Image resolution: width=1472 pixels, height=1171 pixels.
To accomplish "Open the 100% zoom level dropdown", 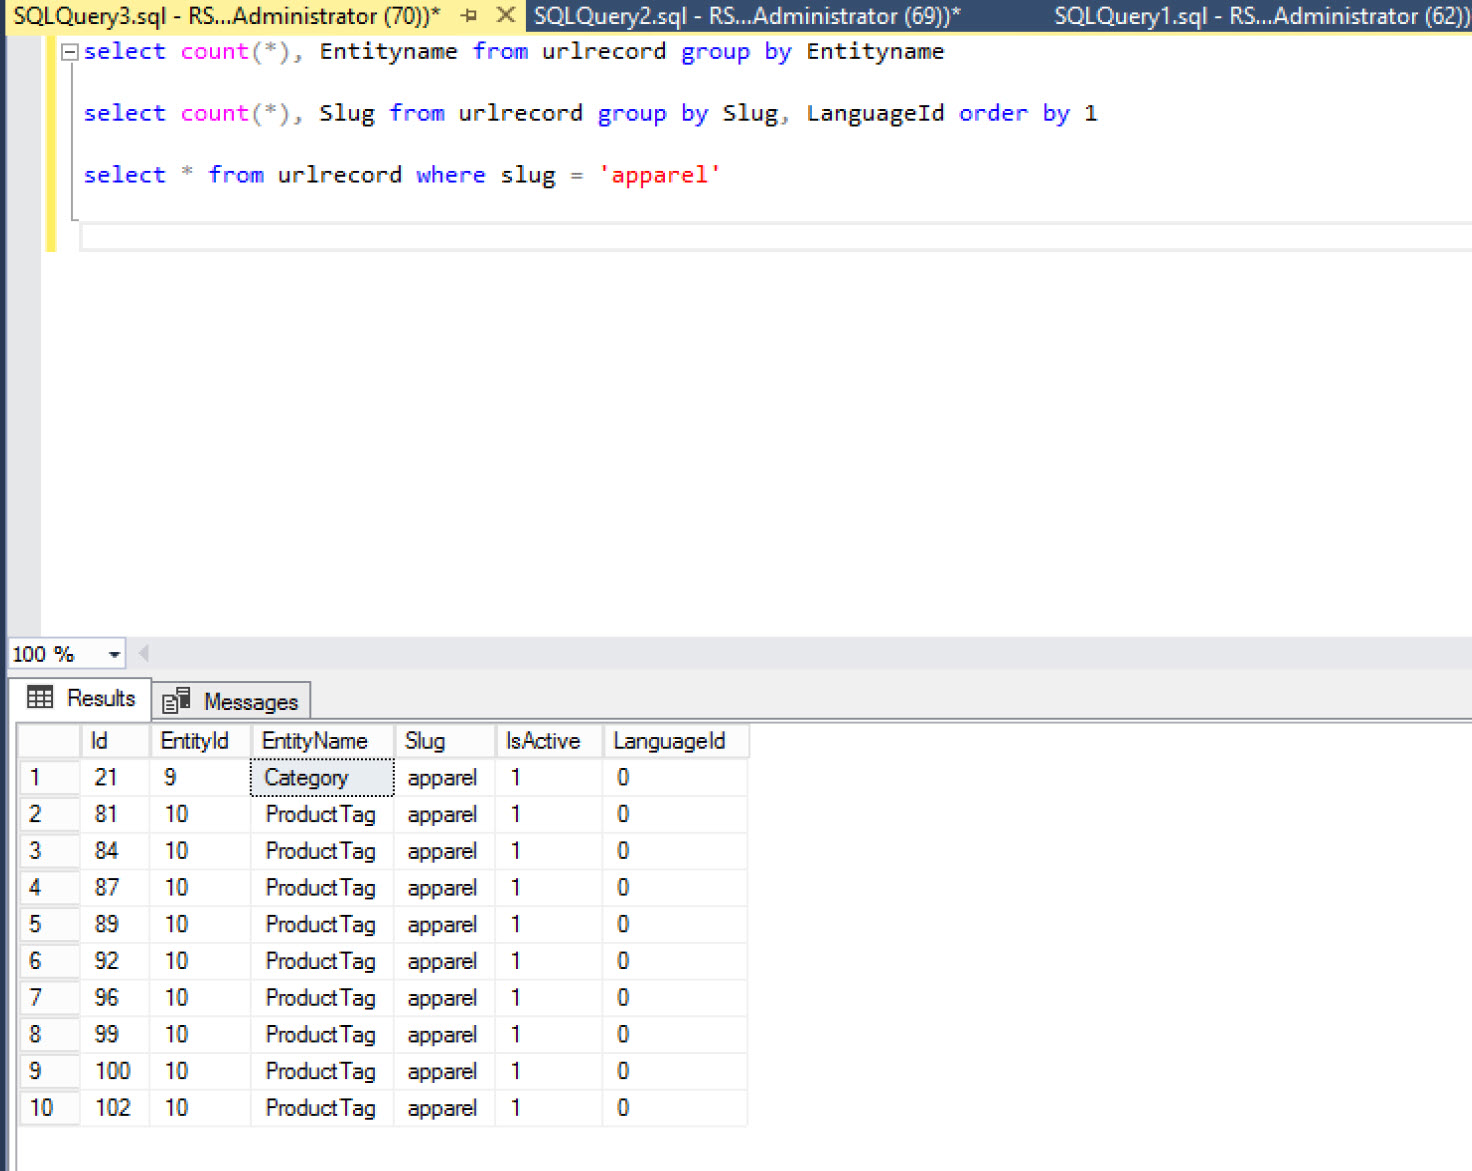I will [112, 653].
